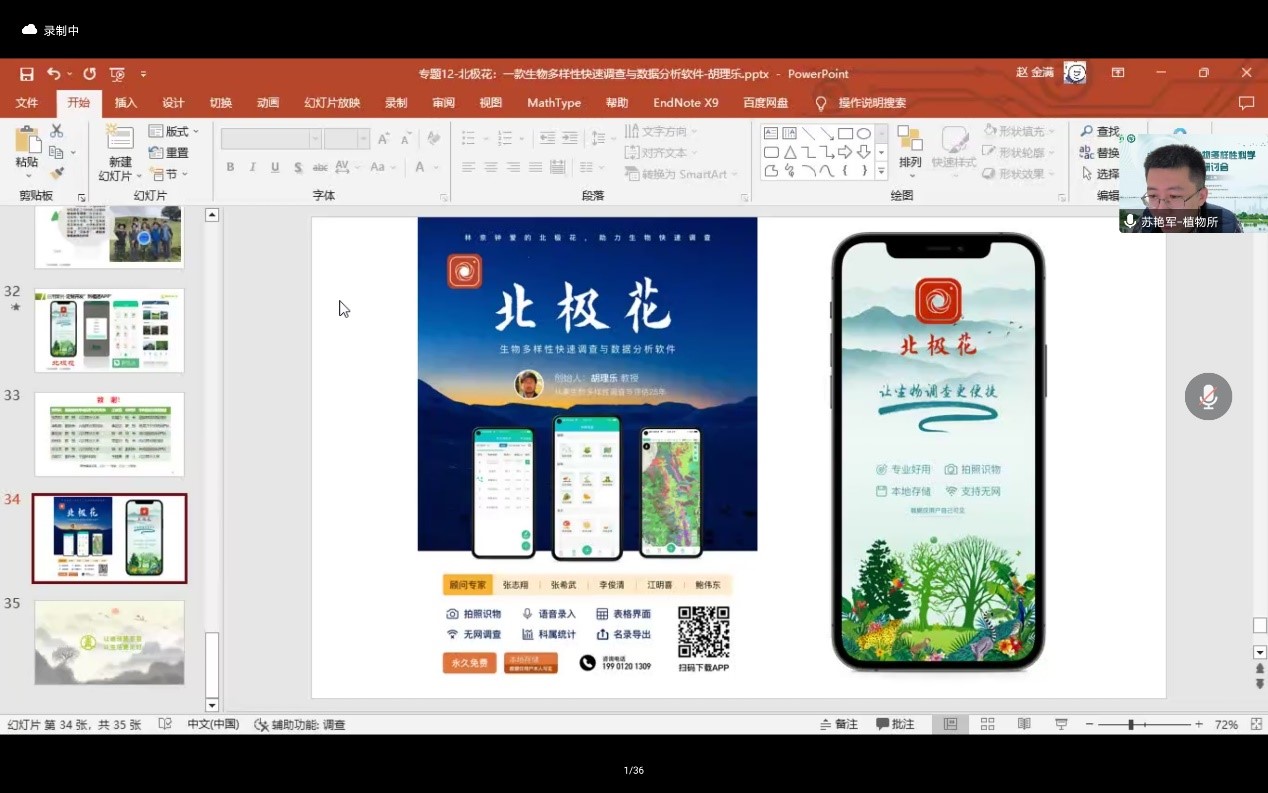1268x793 pixels.
Task: Toggle bold formatting
Action: click(x=230, y=167)
